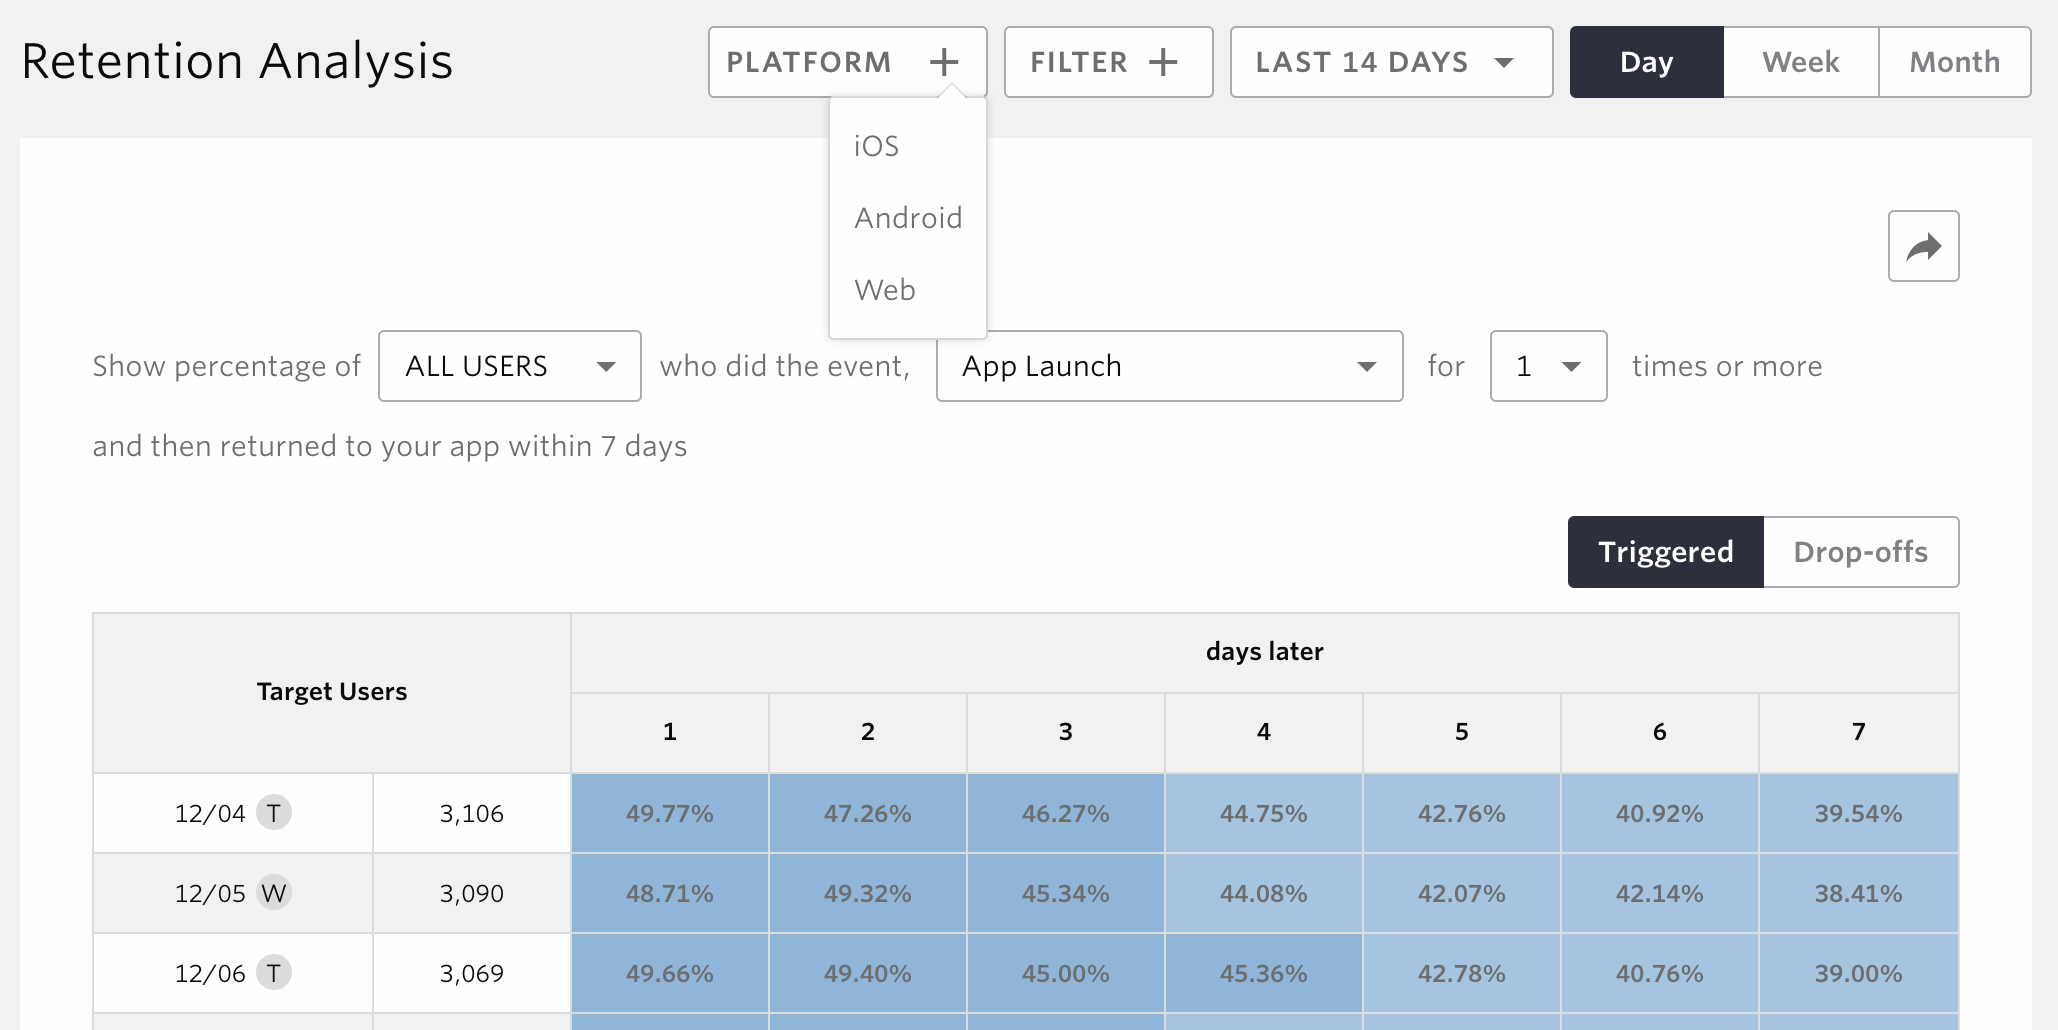Click the T weekday badge for 12/06

pos(273,972)
